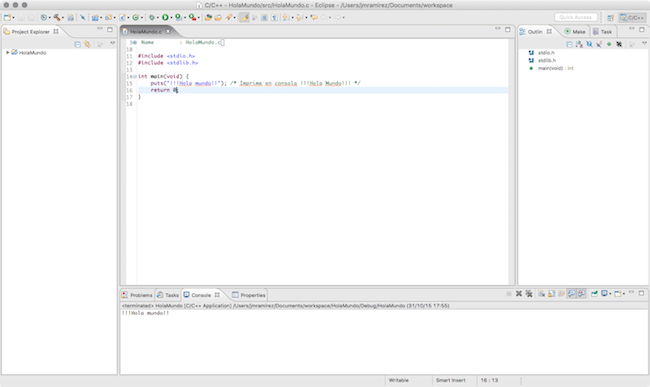Toggle Hide Inactive Elements in Outline toolbar

pyautogui.click(x=619, y=44)
